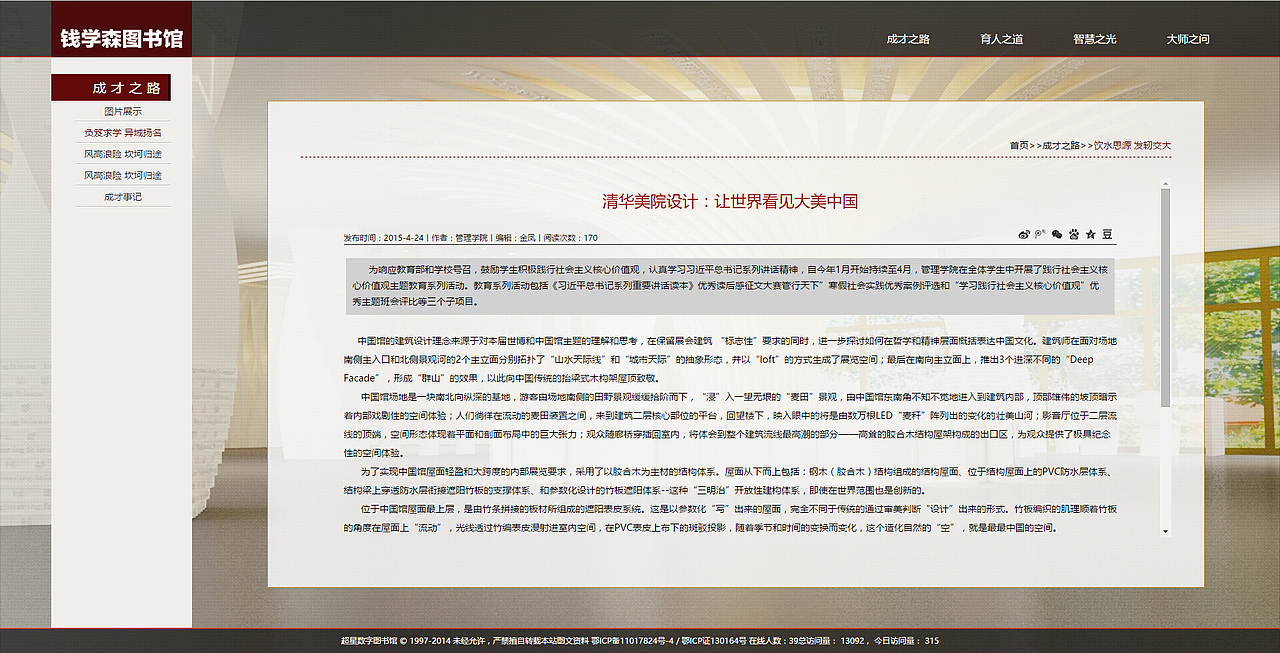Go to 首页 via breadcrumb
This screenshot has height=653, width=1280.
click(x=1018, y=145)
